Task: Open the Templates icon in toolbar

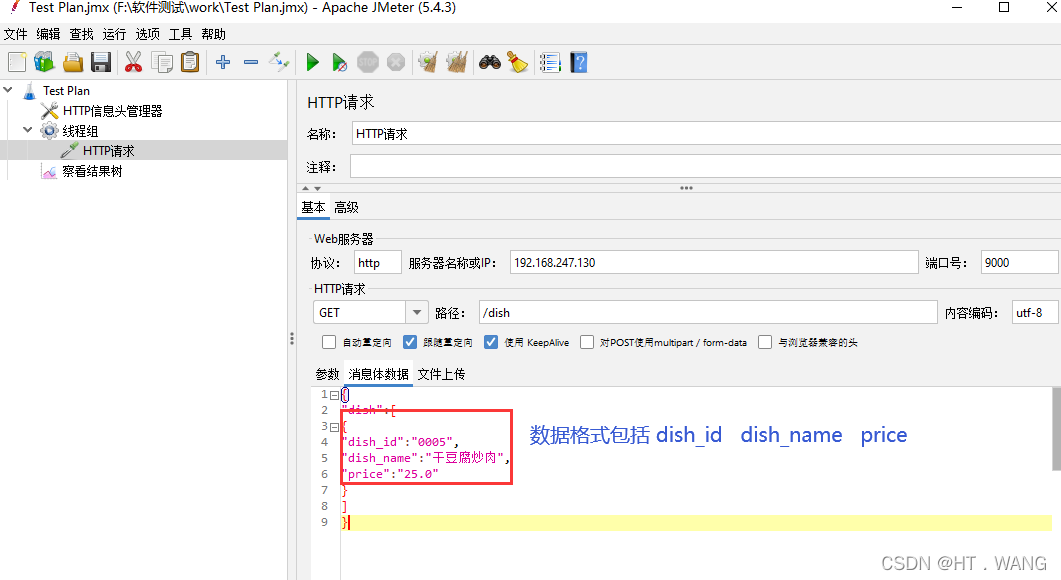Action: [x=45, y=62]
